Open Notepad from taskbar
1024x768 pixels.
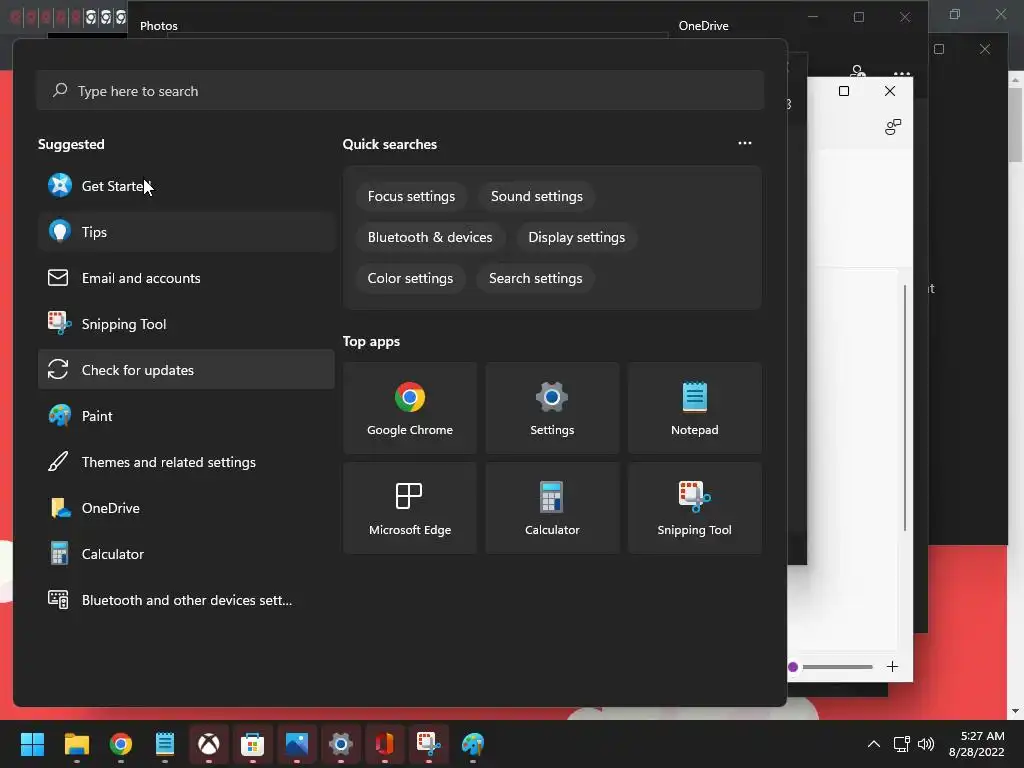point(165,744)
